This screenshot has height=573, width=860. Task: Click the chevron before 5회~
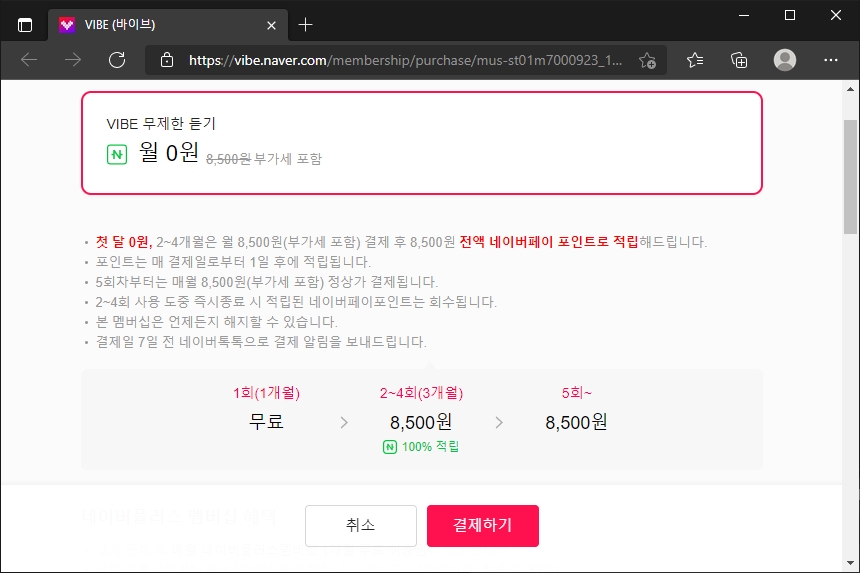tap(499, 422)
